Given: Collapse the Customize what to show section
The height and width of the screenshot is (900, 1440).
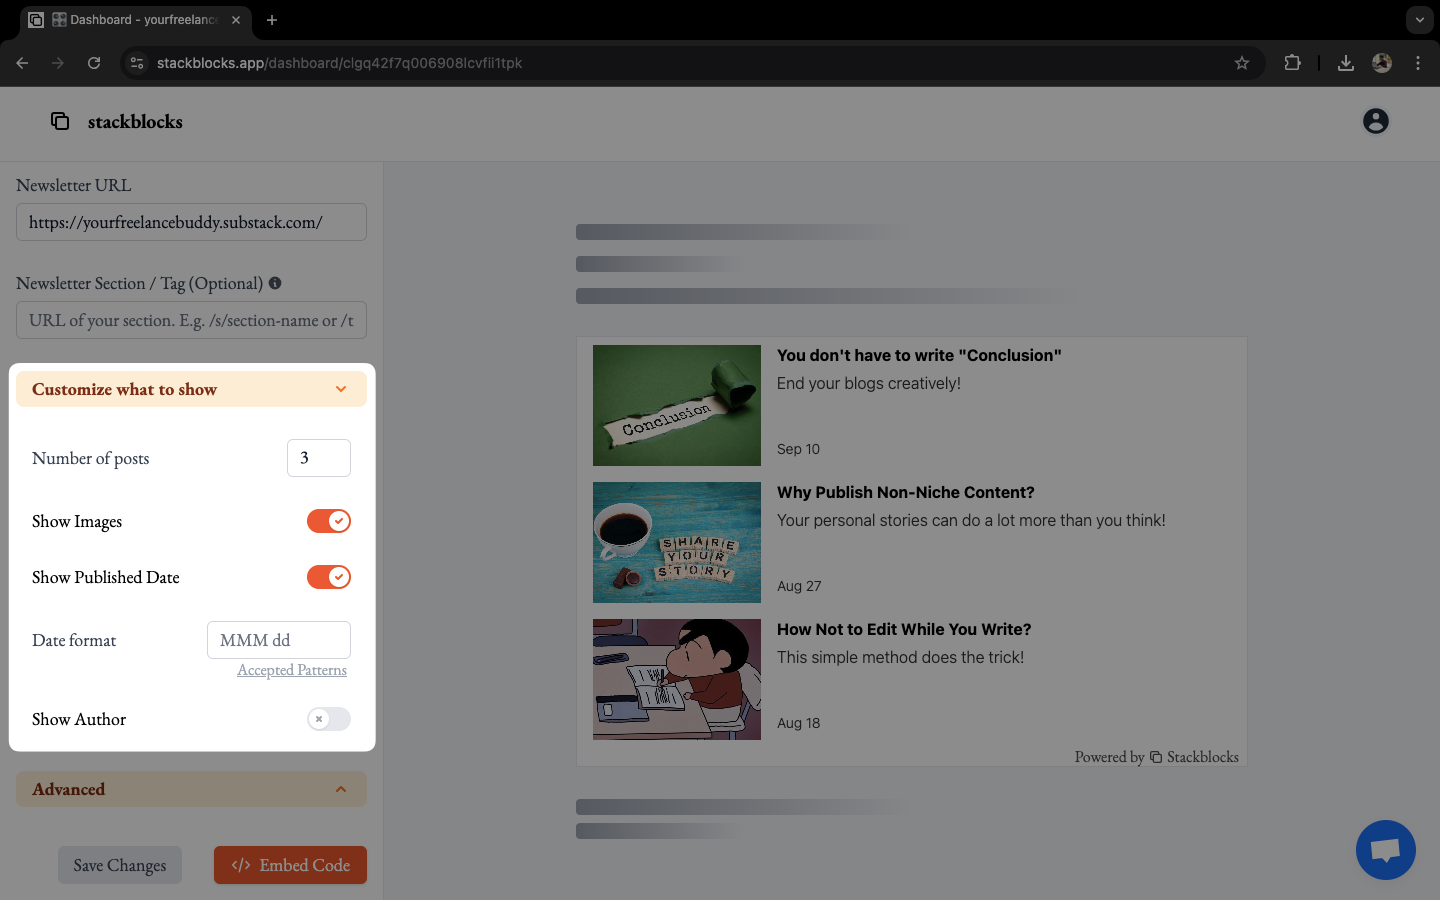Looking at the screenshot, I should [191, 389].
